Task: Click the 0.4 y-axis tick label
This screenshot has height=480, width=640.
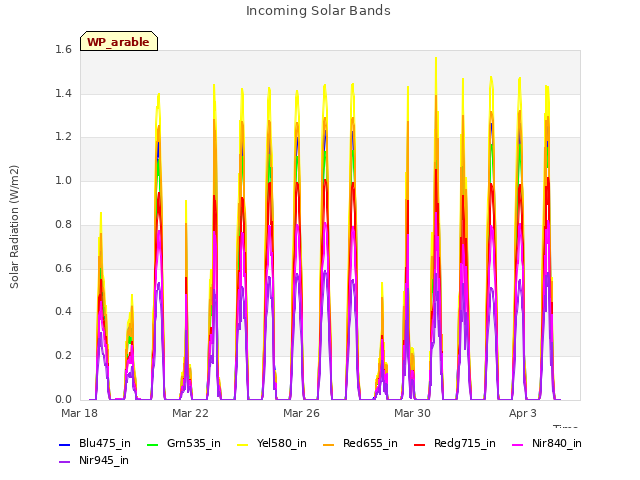Action: pos(63,312)
